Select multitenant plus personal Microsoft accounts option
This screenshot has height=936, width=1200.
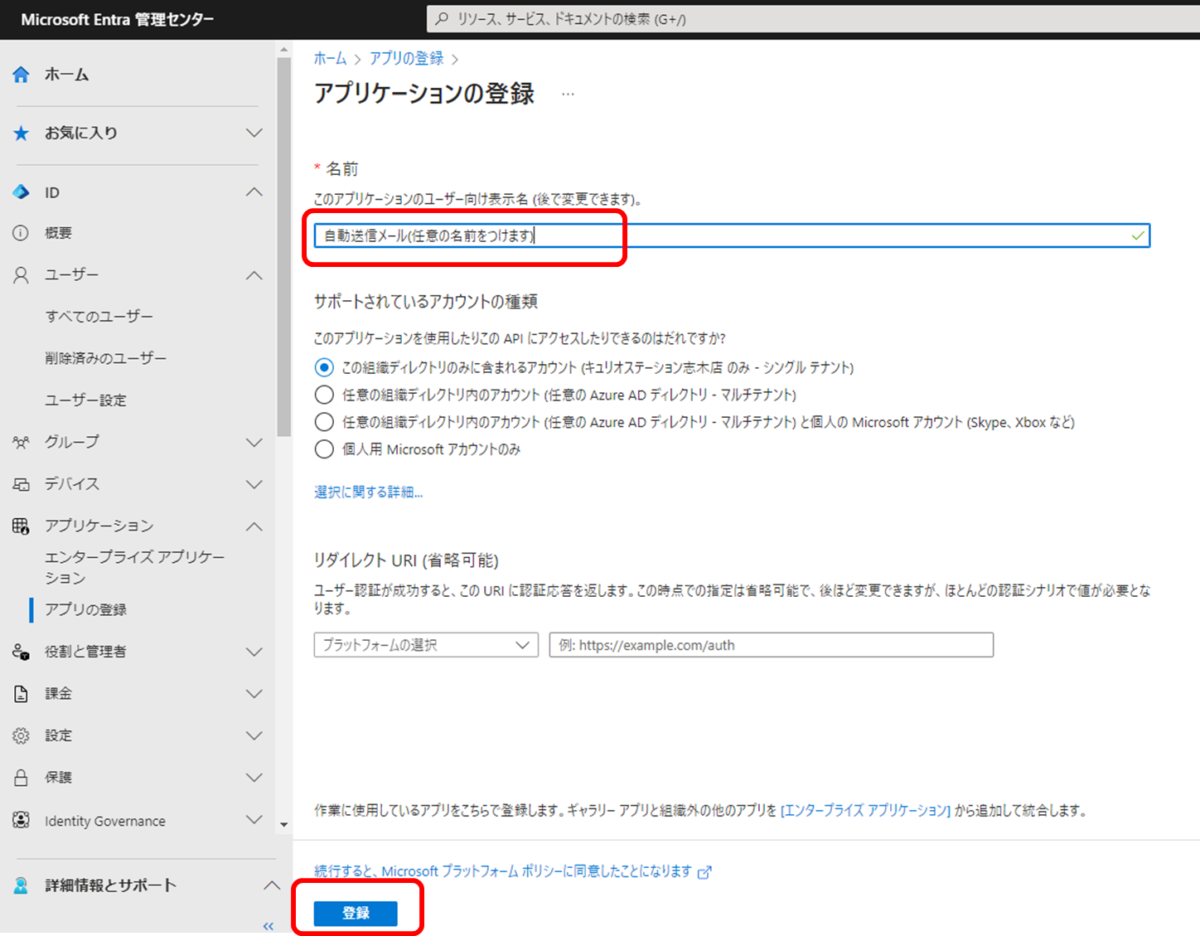point(324,422)
